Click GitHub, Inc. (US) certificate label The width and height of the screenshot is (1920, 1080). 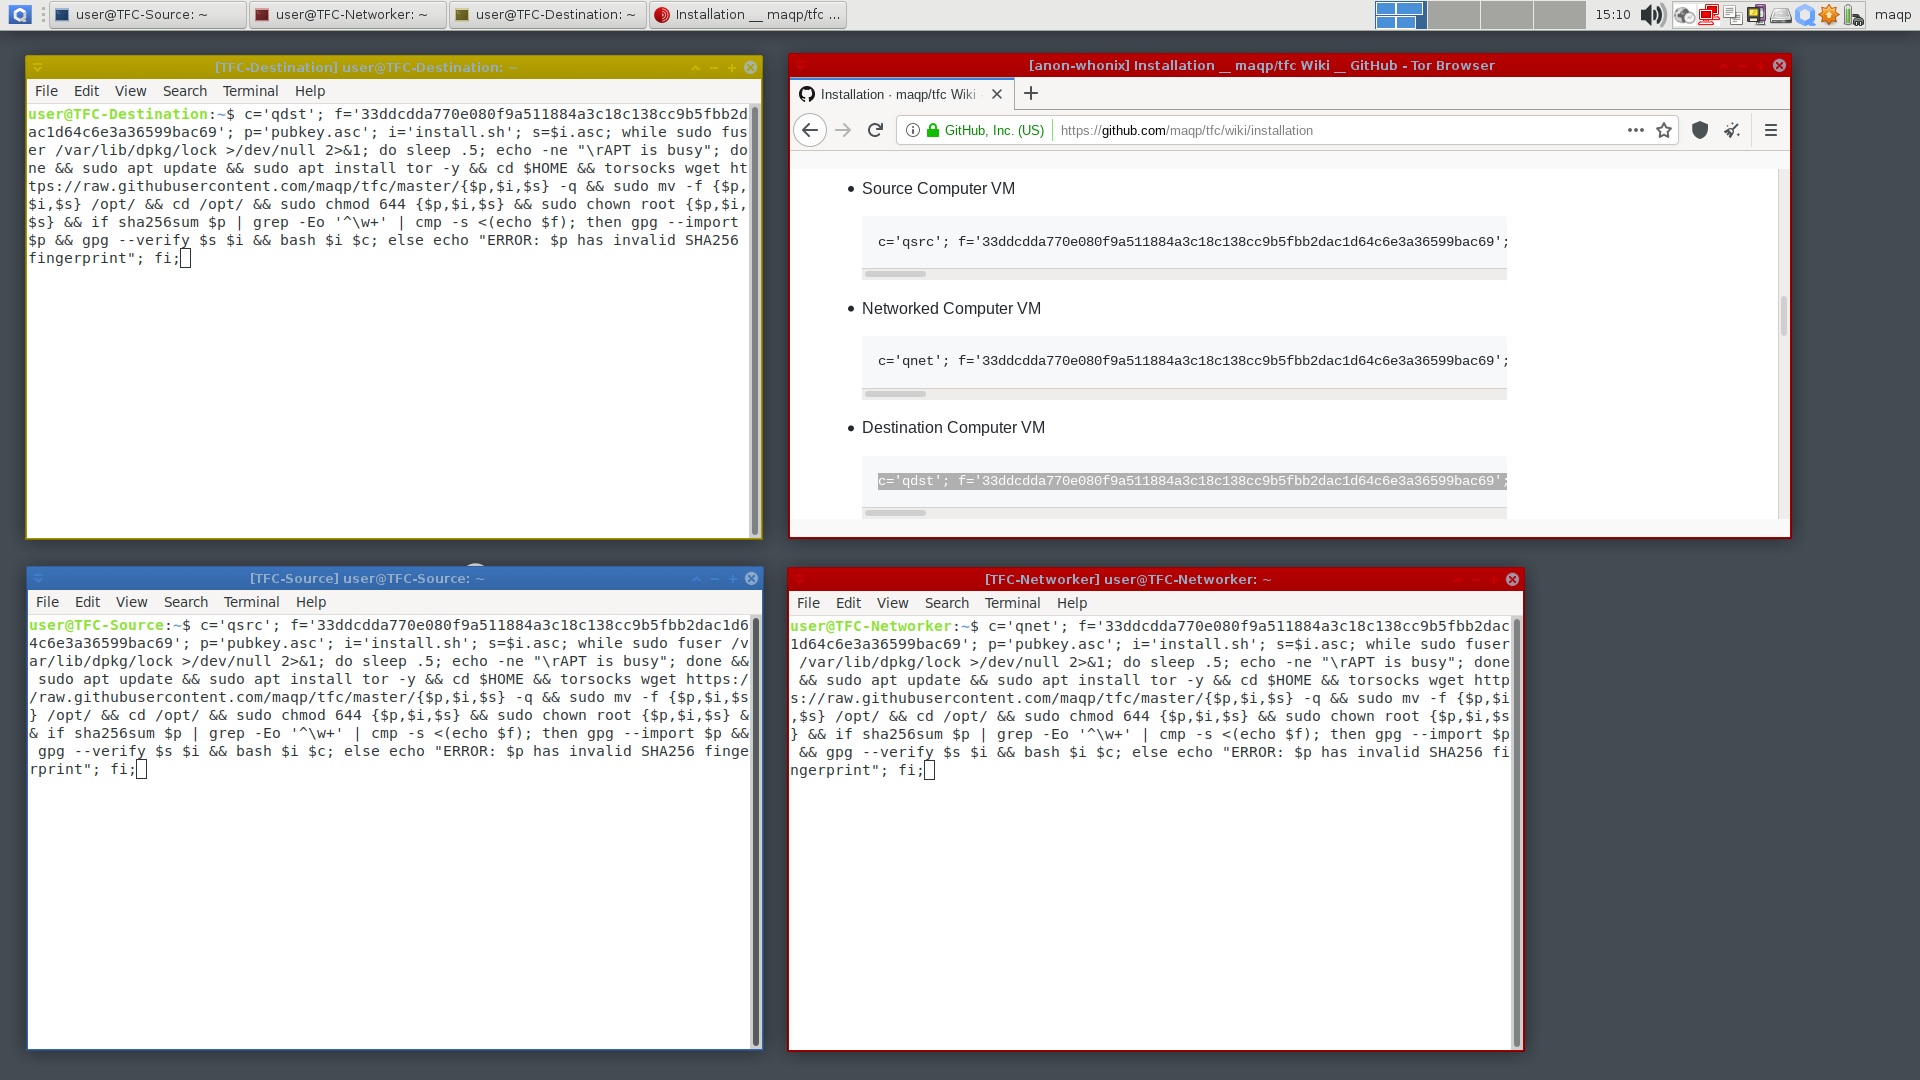[993, 130]
